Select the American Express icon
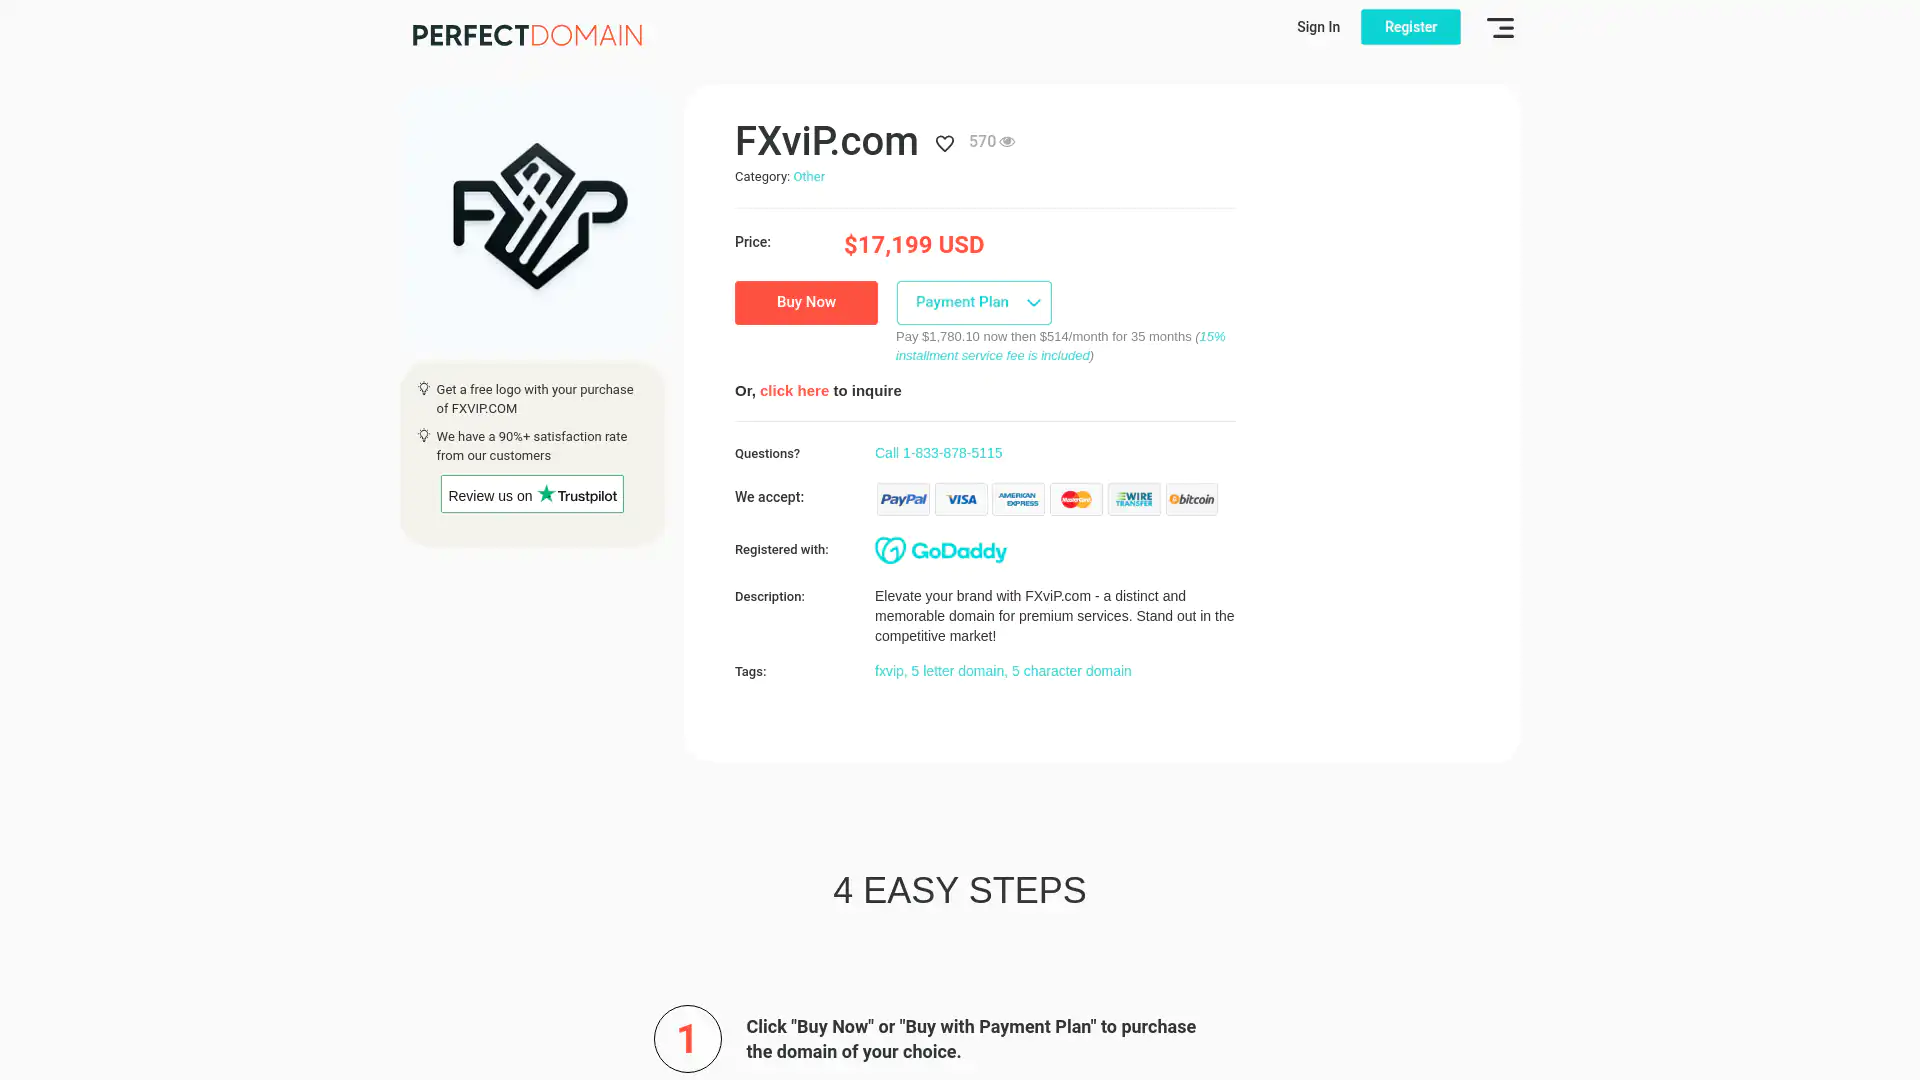 tap(1018, 499)
